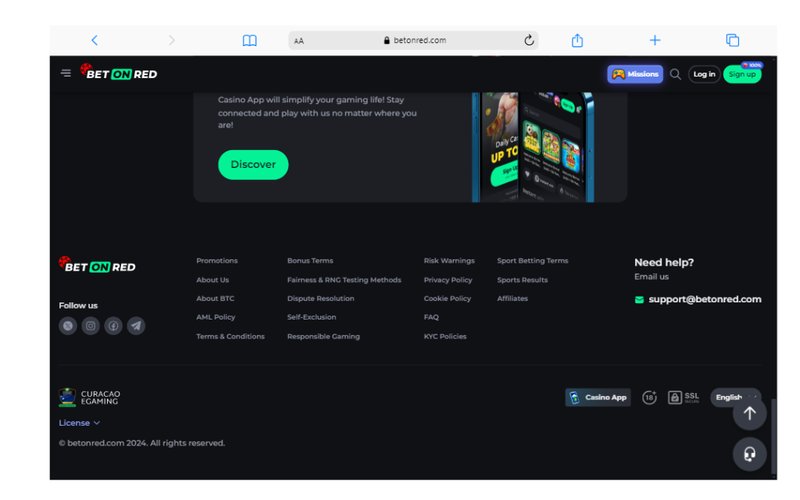Open the Missions menu item
Screen dimensions: 800x500
point(635,74)
